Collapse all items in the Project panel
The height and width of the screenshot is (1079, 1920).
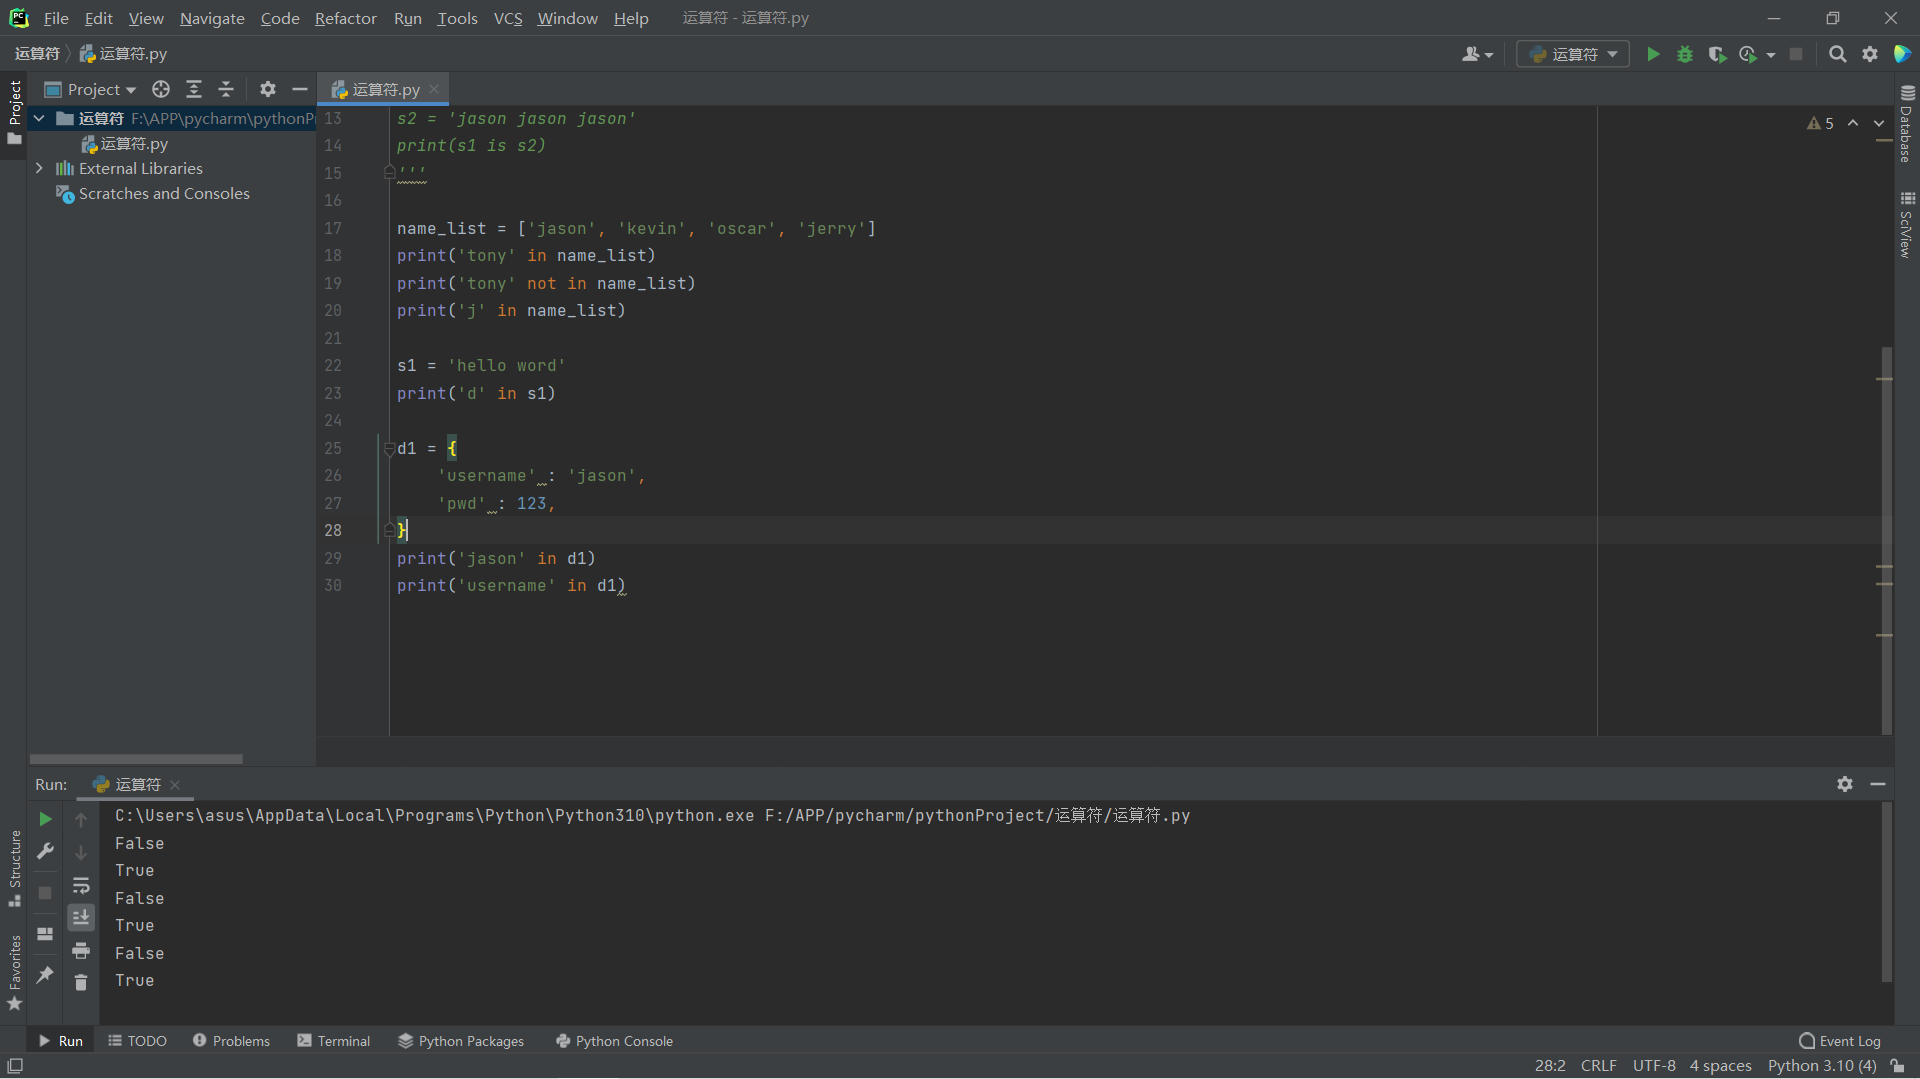(226, 89)
